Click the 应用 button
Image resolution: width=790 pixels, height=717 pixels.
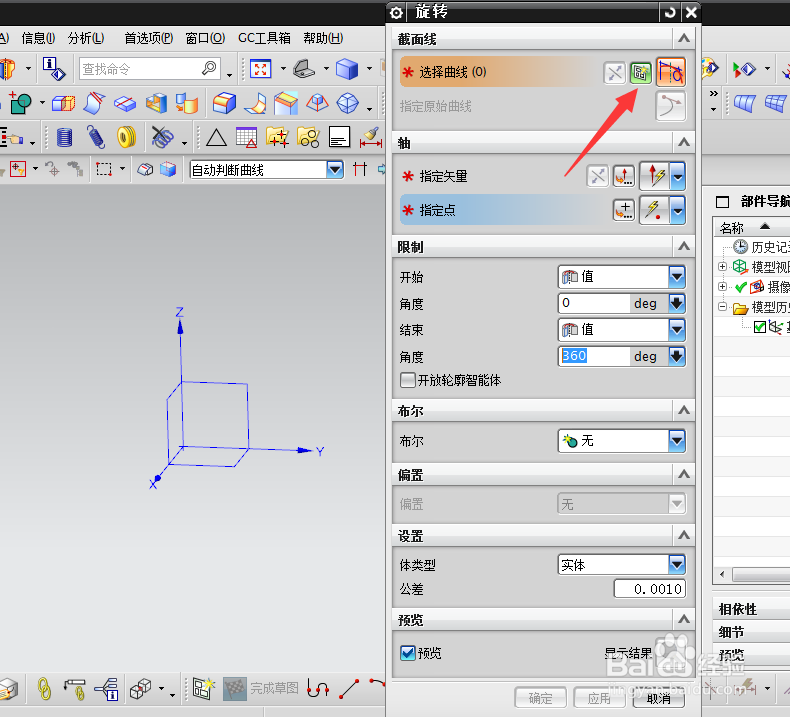[x=599, y=698]
